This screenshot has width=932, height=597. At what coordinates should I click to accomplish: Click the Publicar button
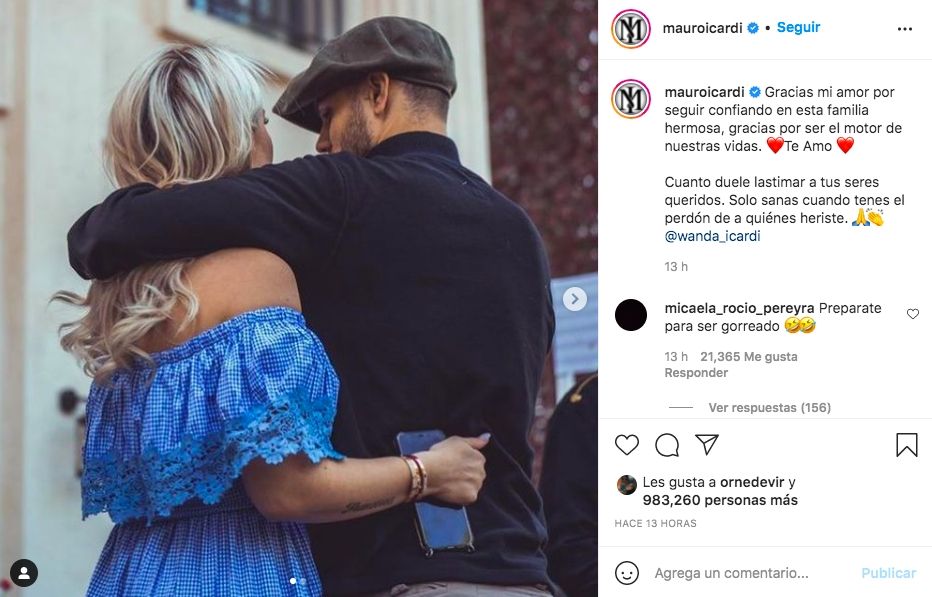point(889,573)
